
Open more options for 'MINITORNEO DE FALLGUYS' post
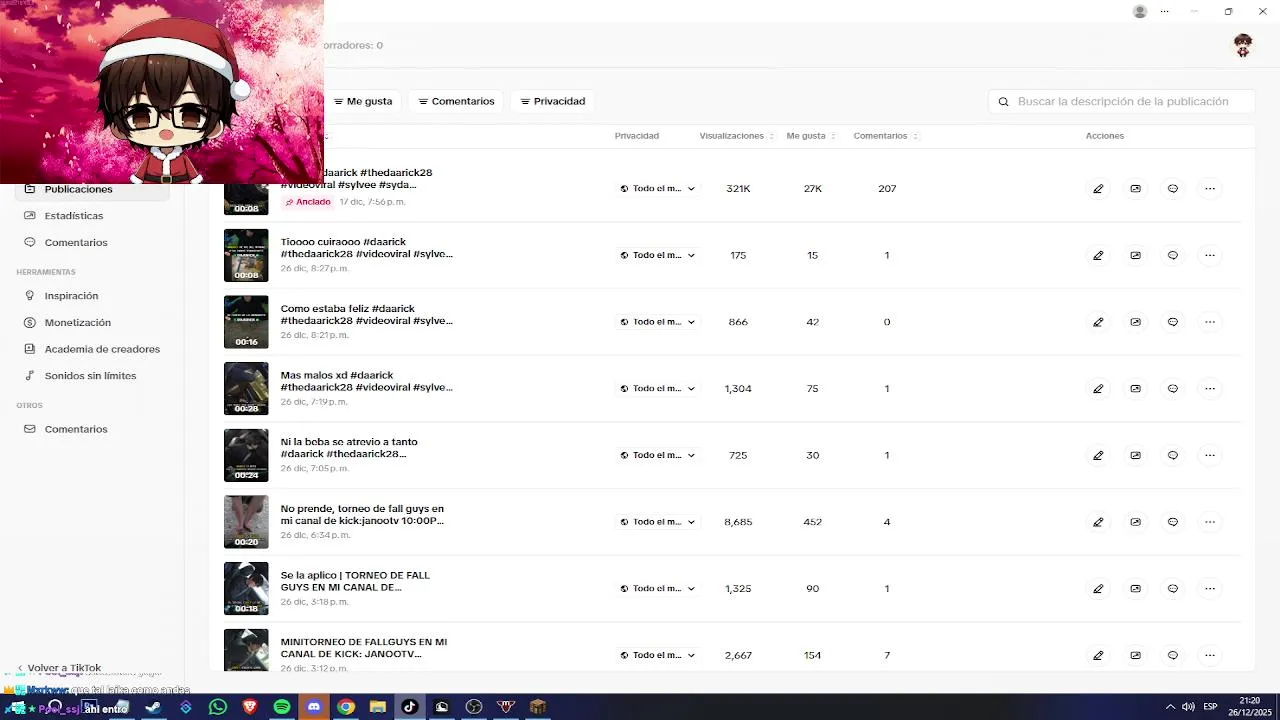coord(1210,655)
